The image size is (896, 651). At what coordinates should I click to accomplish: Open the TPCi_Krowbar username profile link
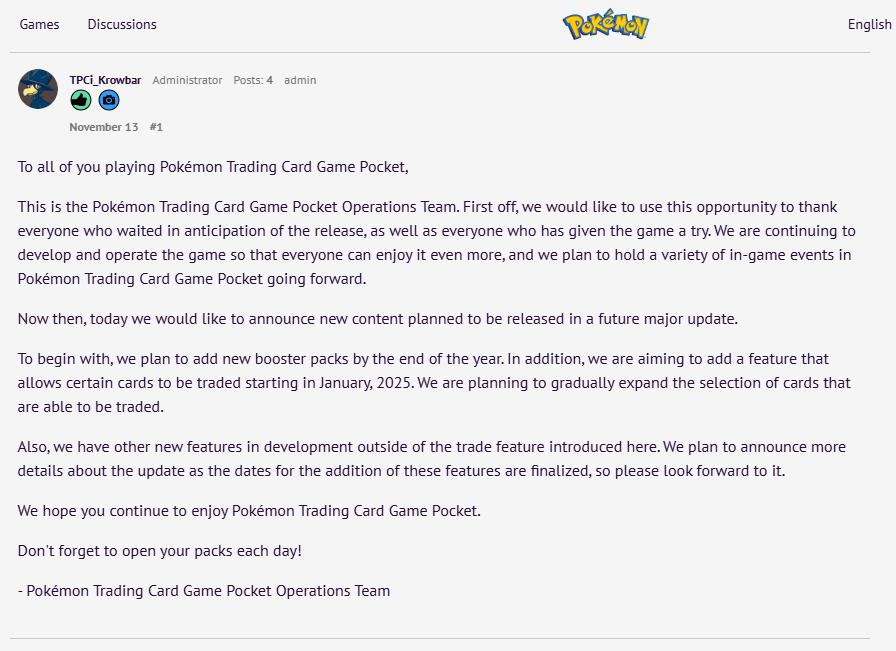[x=105, y=80]
